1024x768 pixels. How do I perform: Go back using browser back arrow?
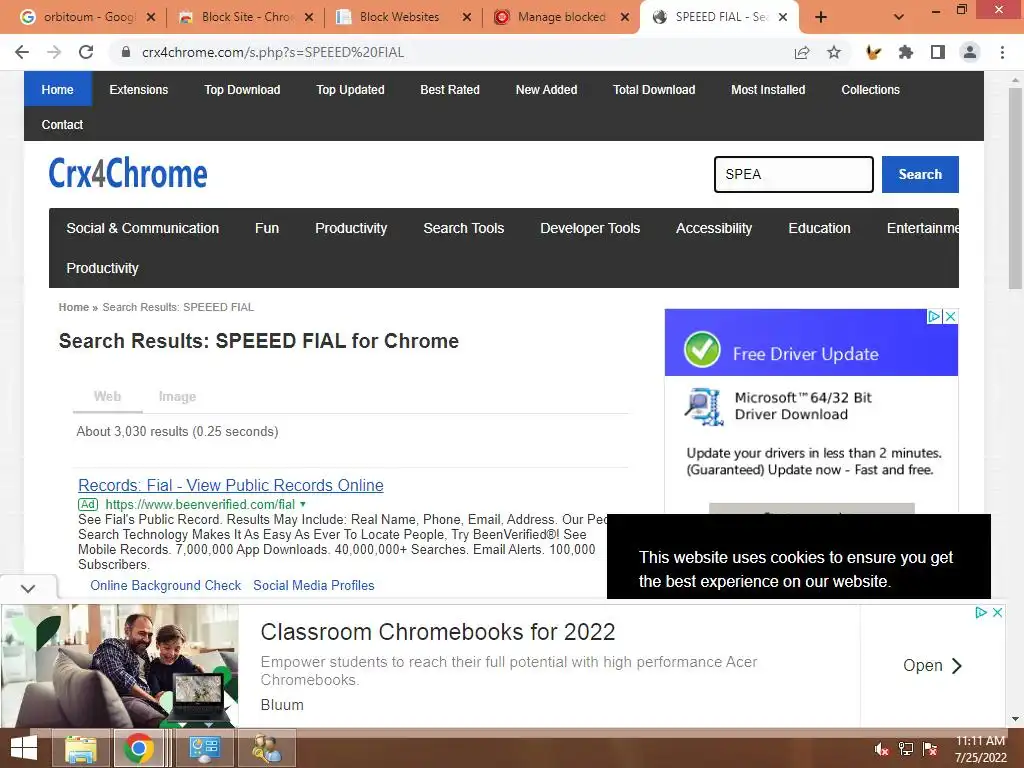pos(22,52)
